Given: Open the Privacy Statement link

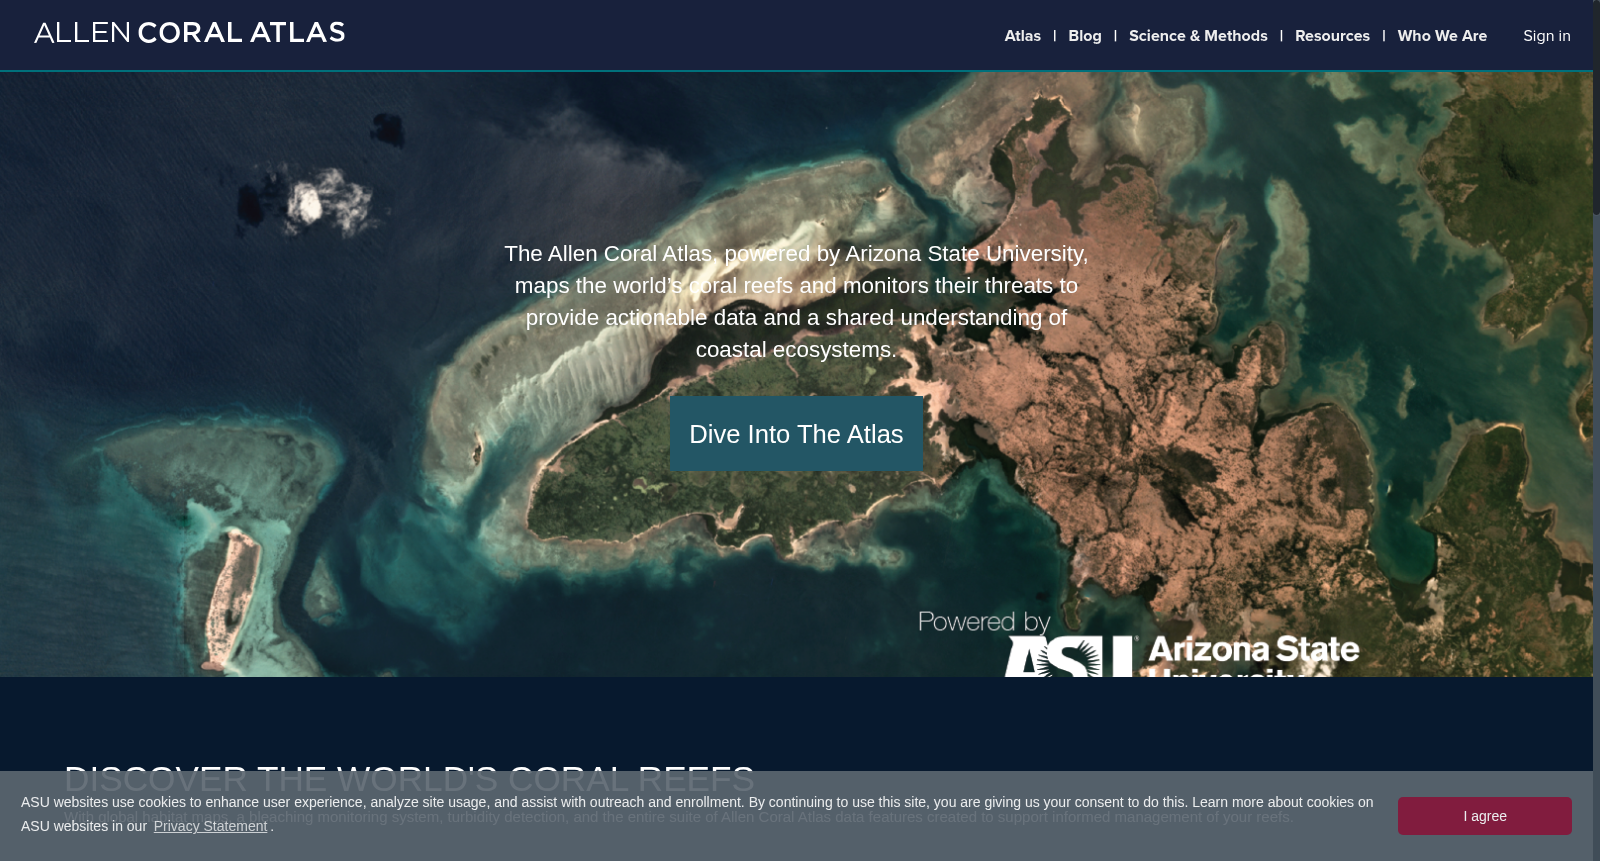Looking at the screenshot, I should click(210, 826).
